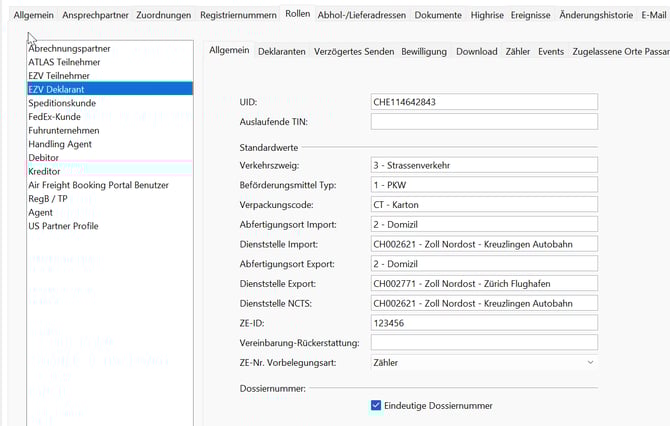The image size is (670, 426).
Task: Toggle the Eindeutige Dossiernummer checkbox
Action: coord(376,405)
